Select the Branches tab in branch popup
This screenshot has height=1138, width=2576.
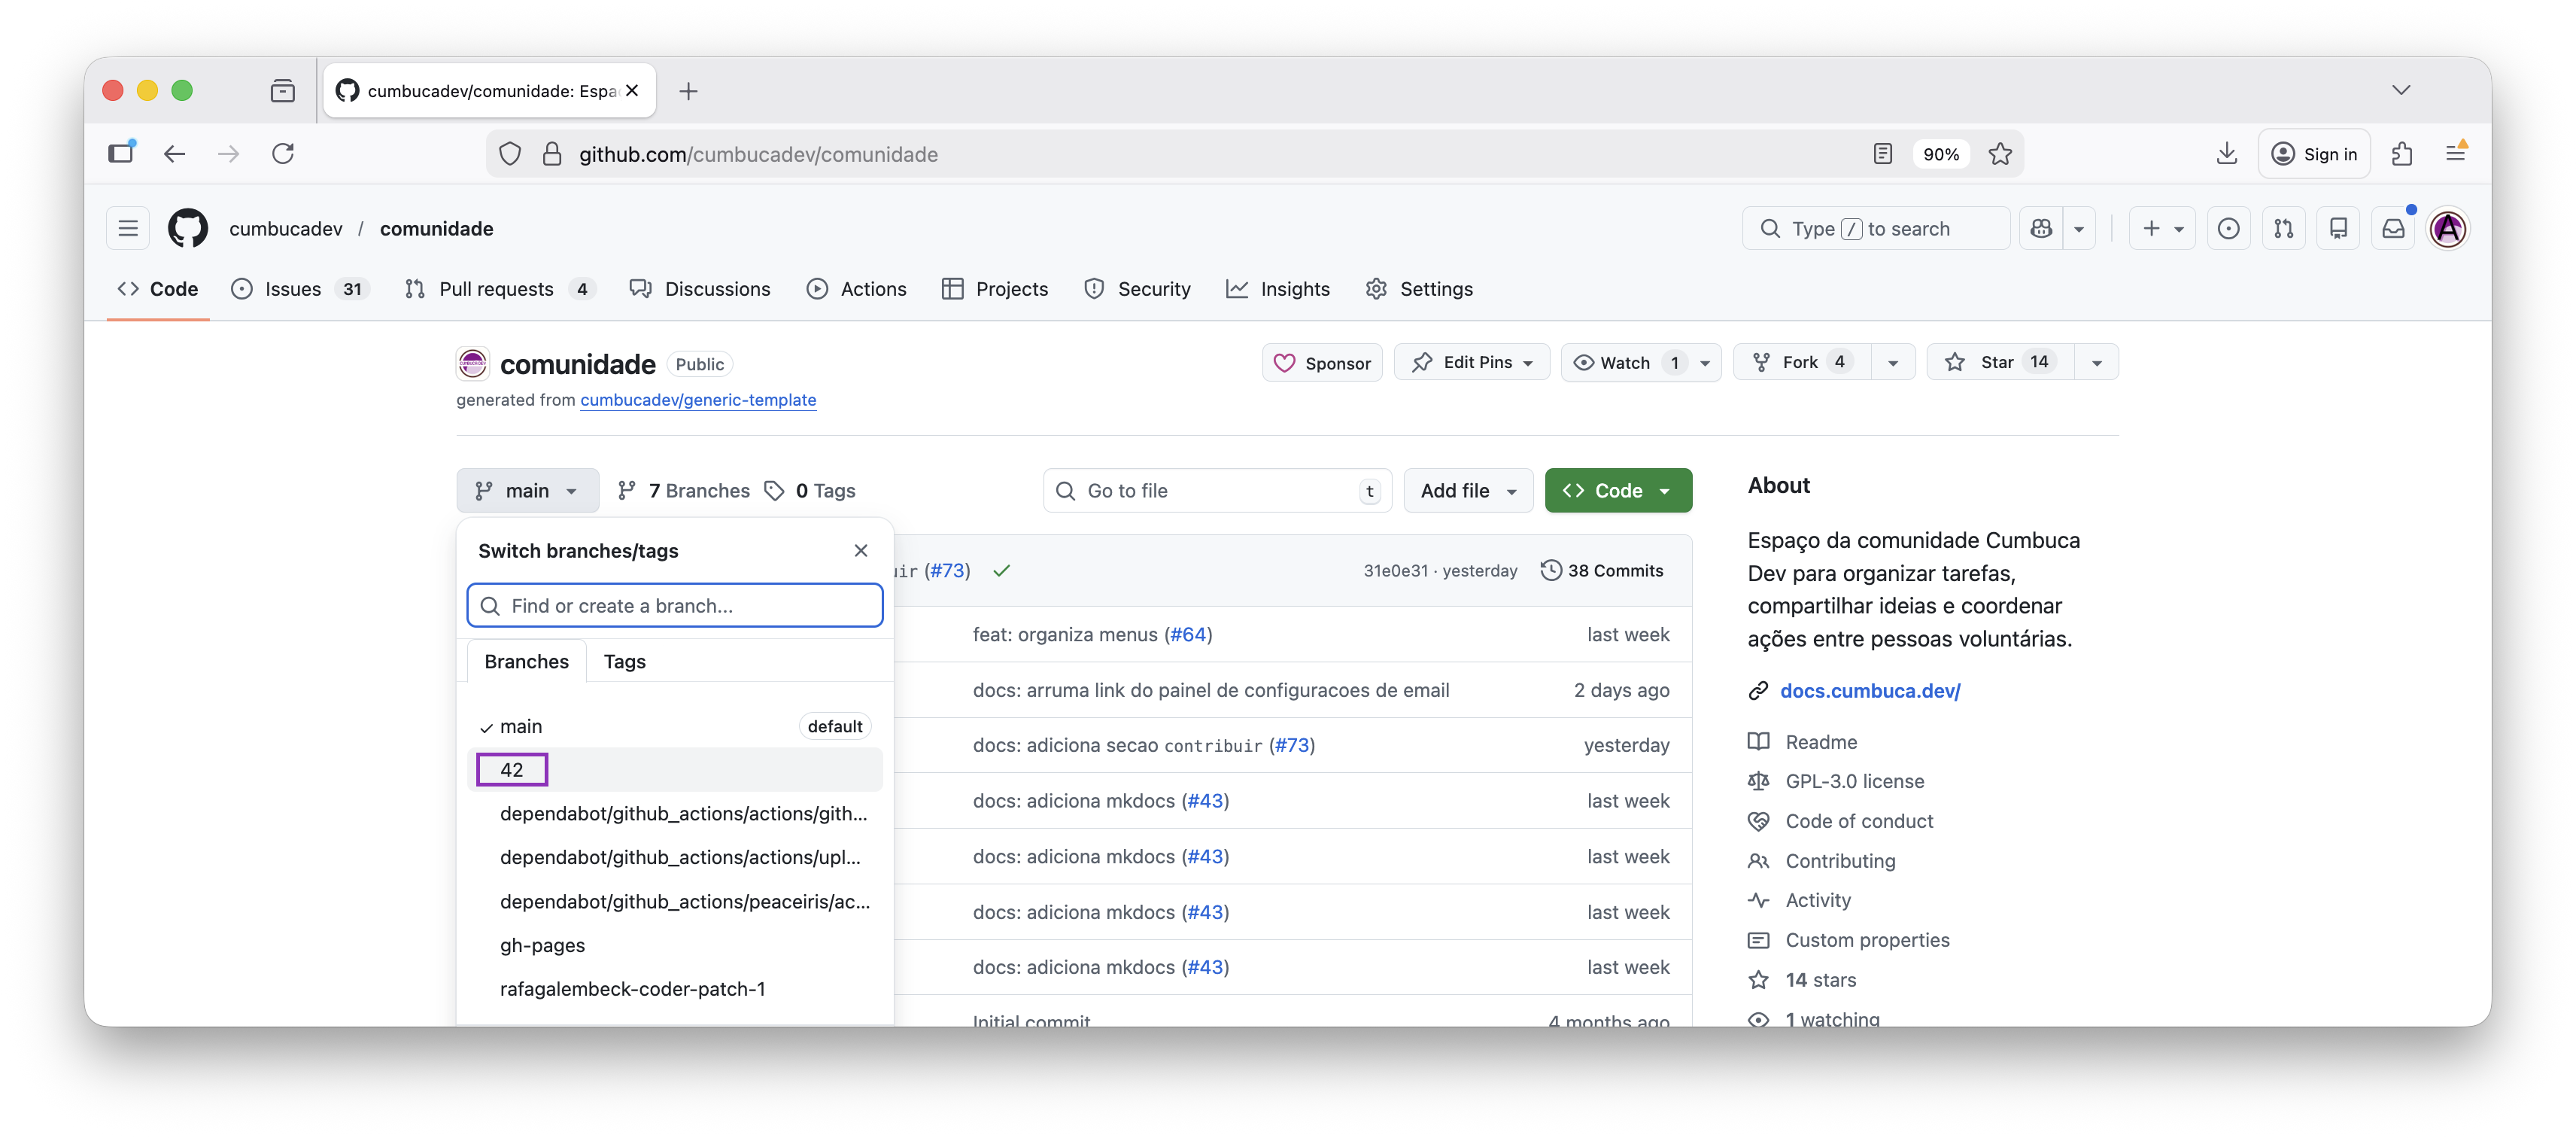[526, 662]
